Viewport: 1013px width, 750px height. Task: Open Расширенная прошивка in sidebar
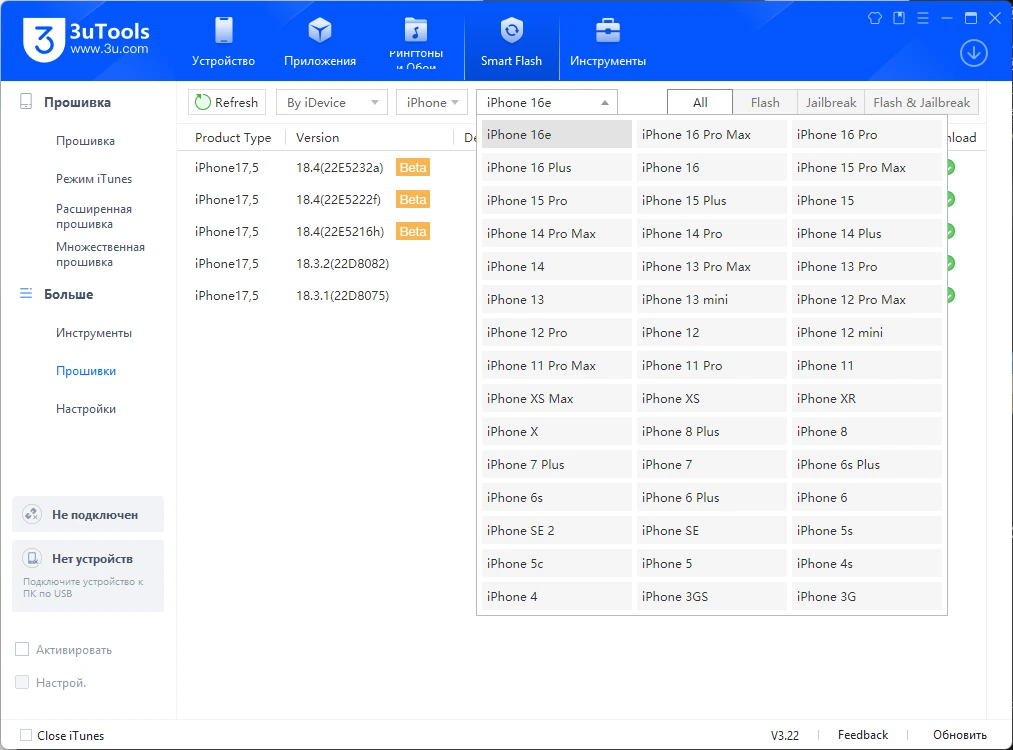[x=94, y=216]
